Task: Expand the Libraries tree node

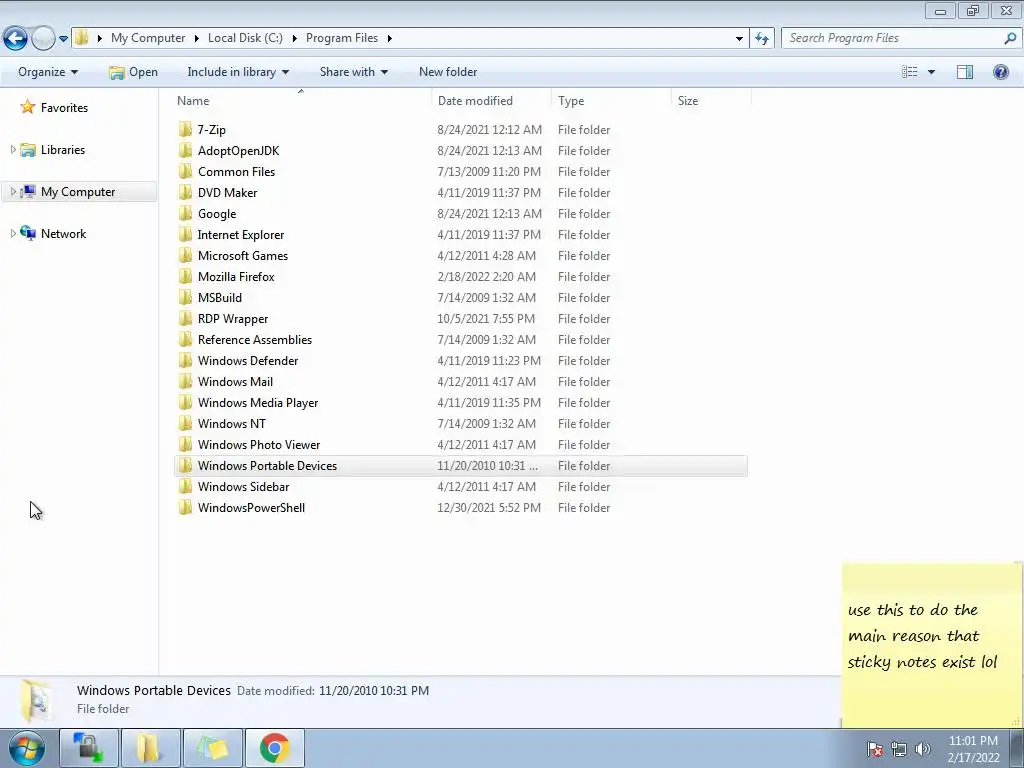Action: coord(13,150)
